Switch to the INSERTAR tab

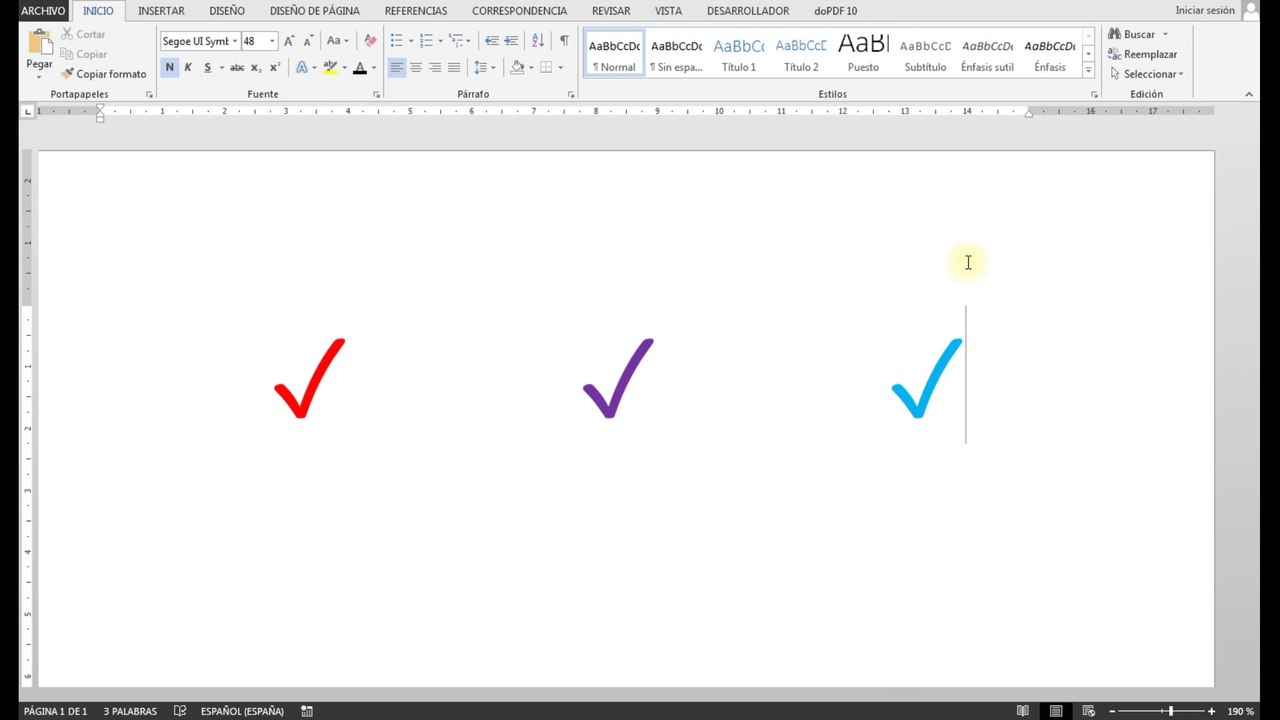161,11
